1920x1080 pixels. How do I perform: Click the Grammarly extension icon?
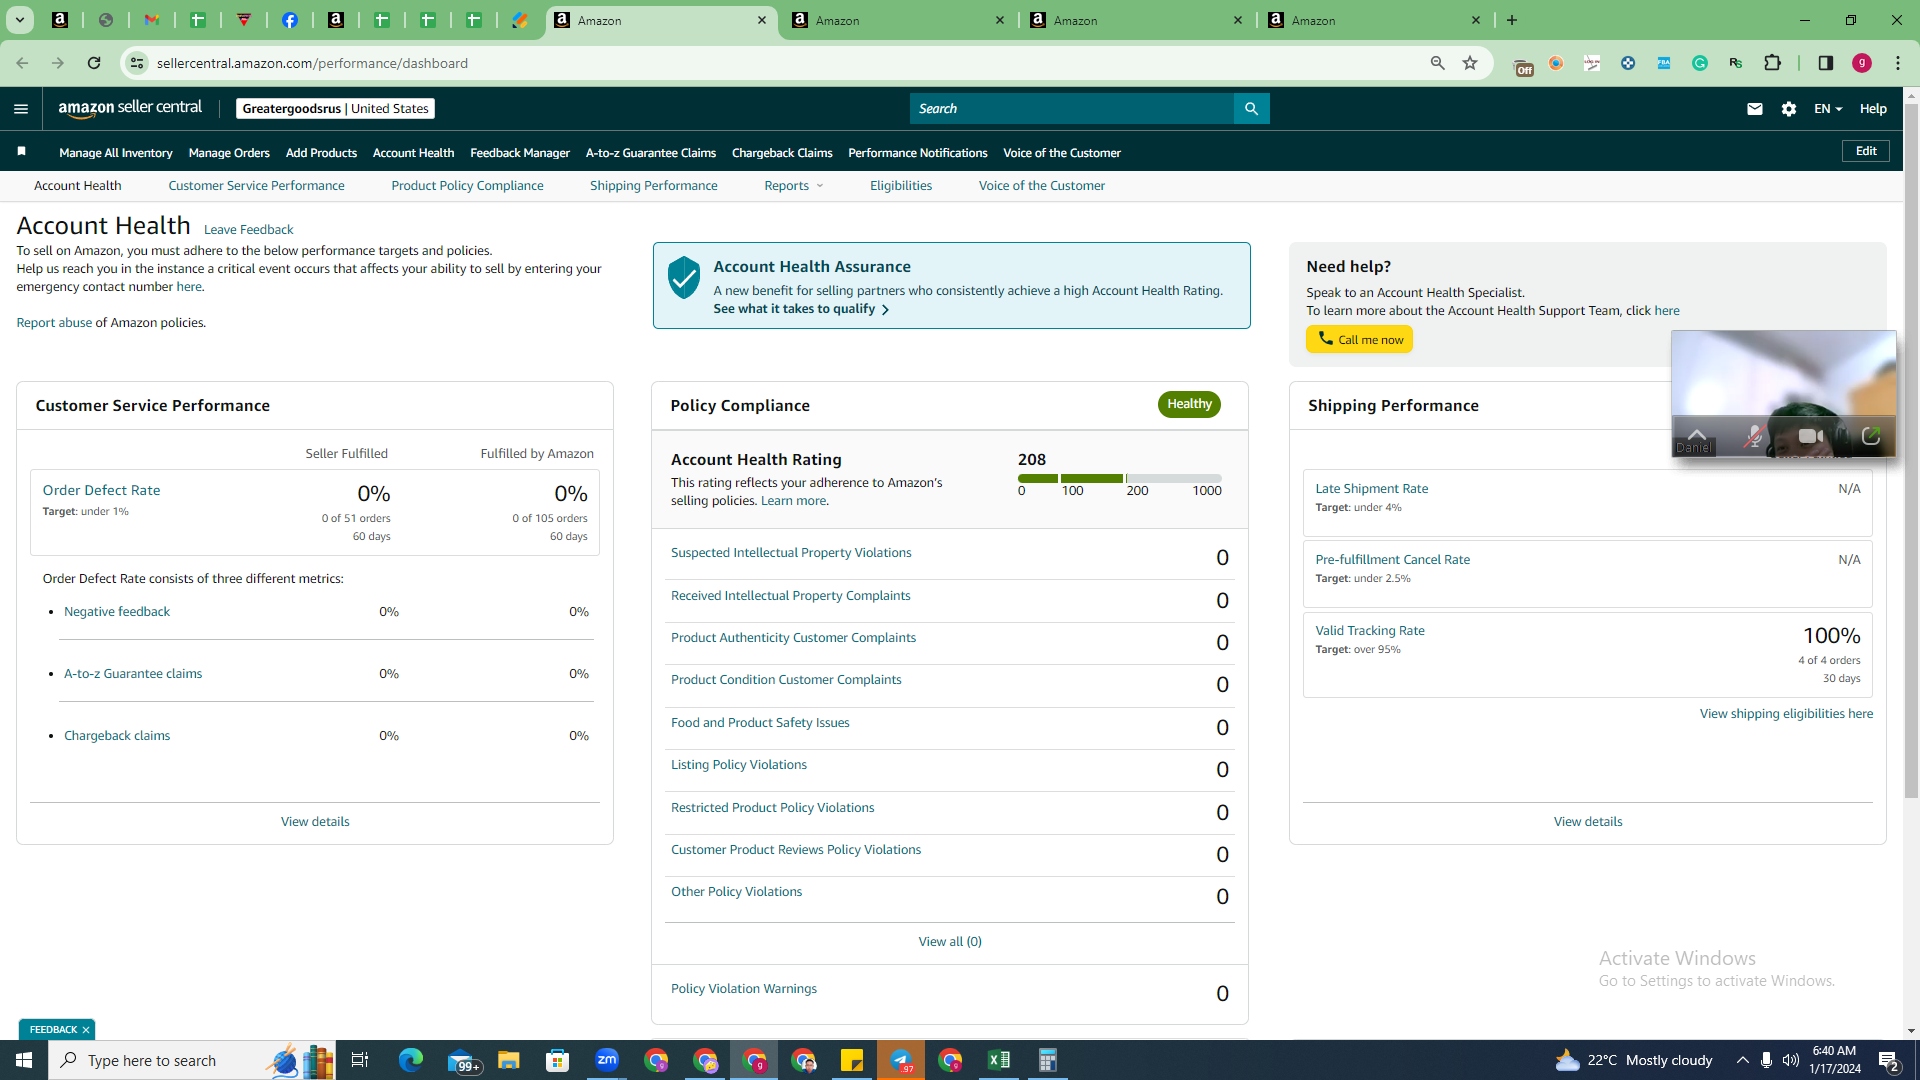tap(1700, 63)
